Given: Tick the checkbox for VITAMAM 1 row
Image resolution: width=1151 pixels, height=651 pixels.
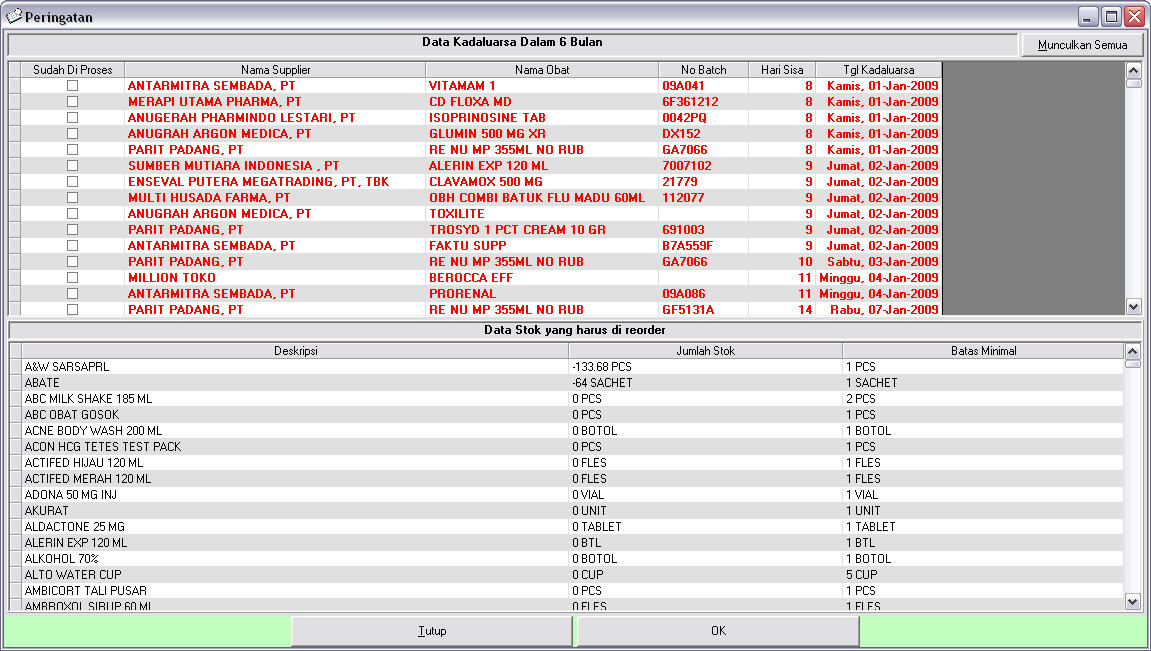Looking at the screenshot, I should coord(72,86).
